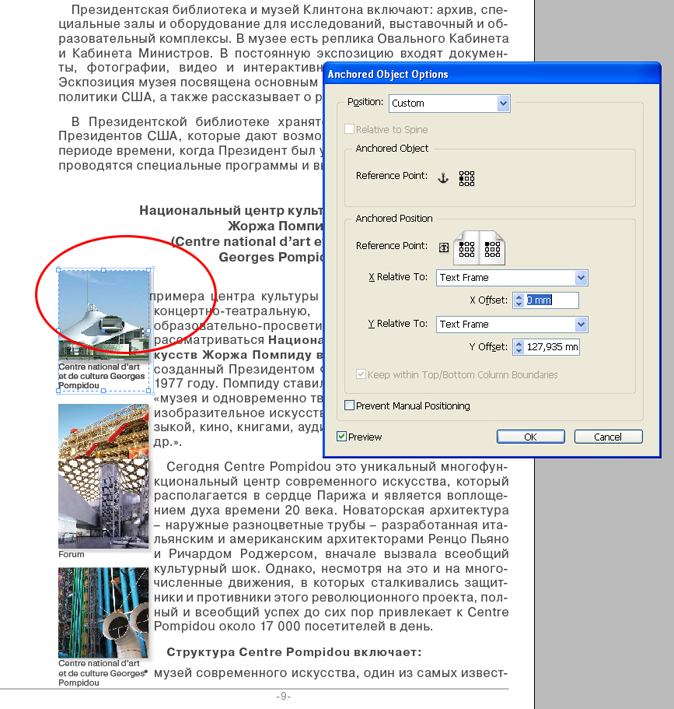Screen dimensions: 674x709
Task: Click the heading 'Структура Centre Pompidou включает:'
Action: click(x=294, y=652)
